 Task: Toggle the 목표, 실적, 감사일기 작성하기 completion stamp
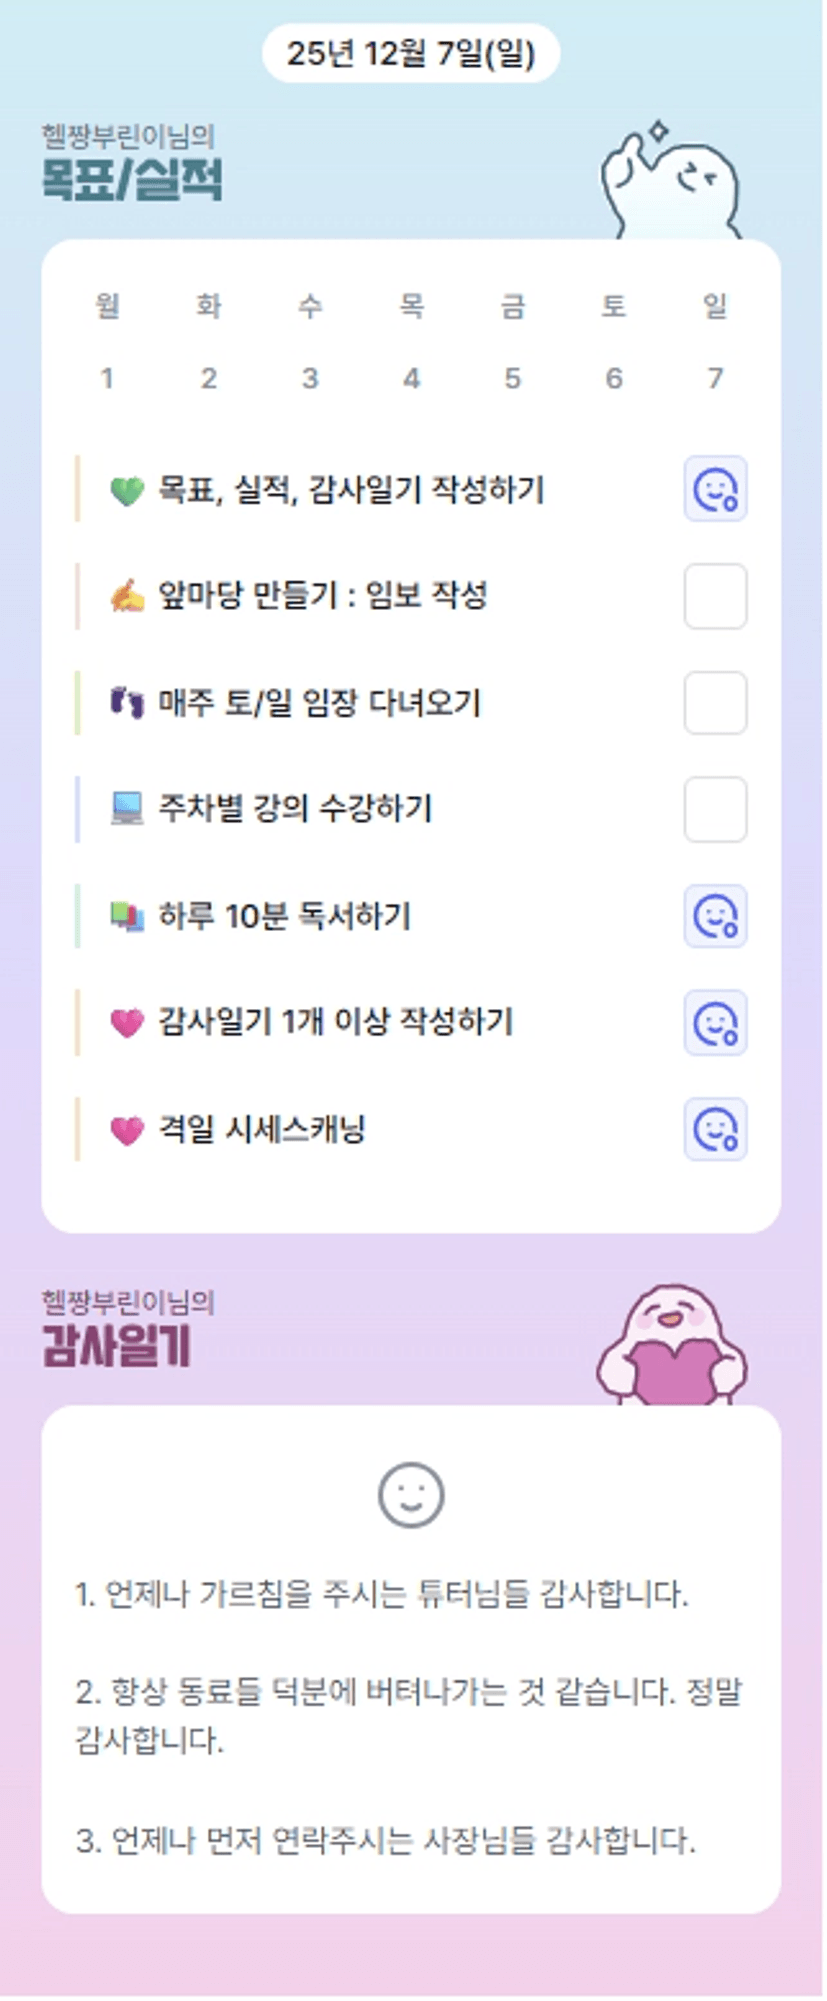click(715, 490)
